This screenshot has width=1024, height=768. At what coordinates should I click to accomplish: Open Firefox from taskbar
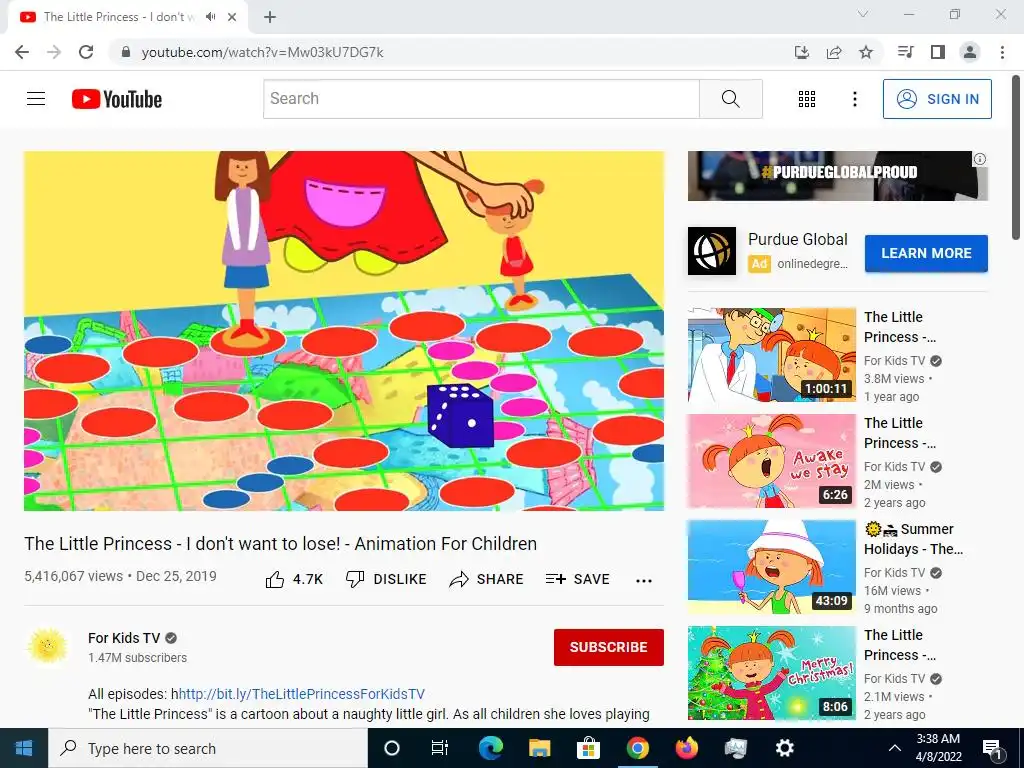[x=686, y=748]
